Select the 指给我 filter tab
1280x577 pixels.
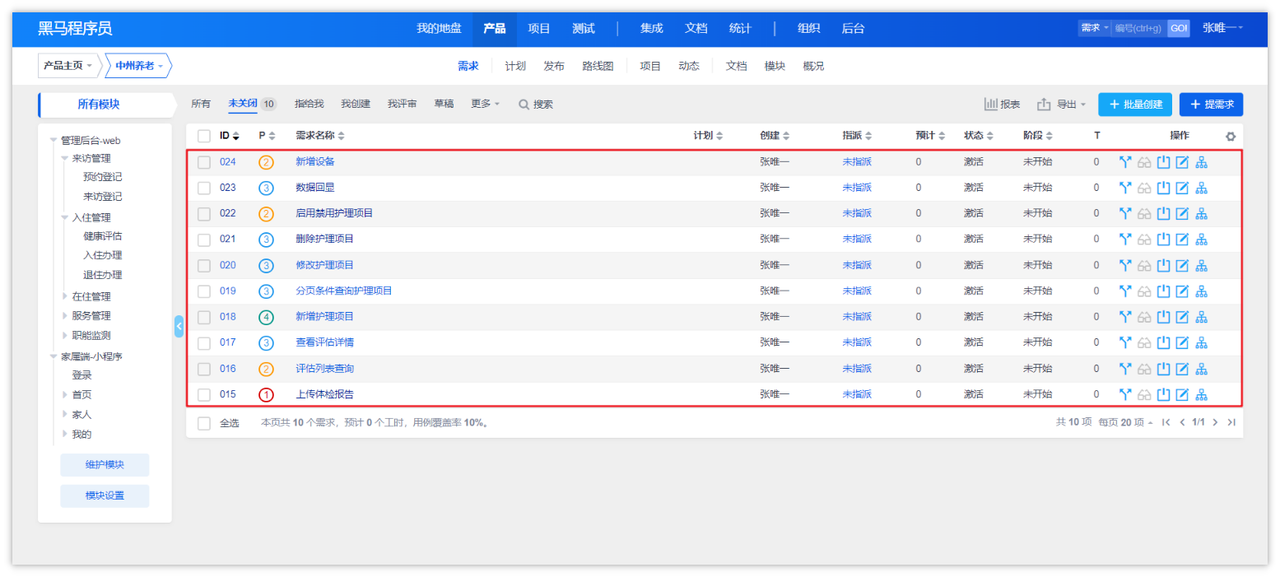pyautogui.click(x=309, y=104)
